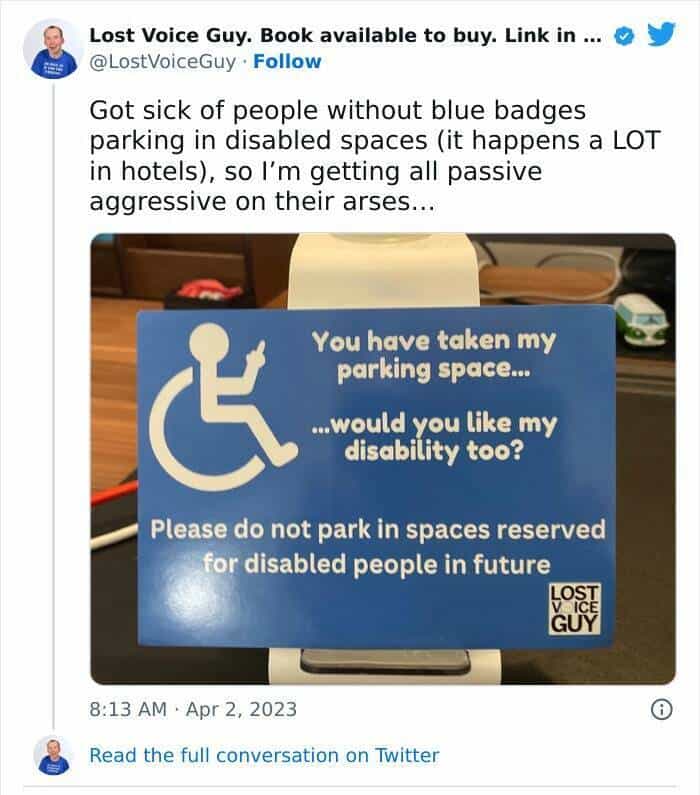Click the green camper van toy in photo
700x795 pixels.
click(x=642, y=321)
